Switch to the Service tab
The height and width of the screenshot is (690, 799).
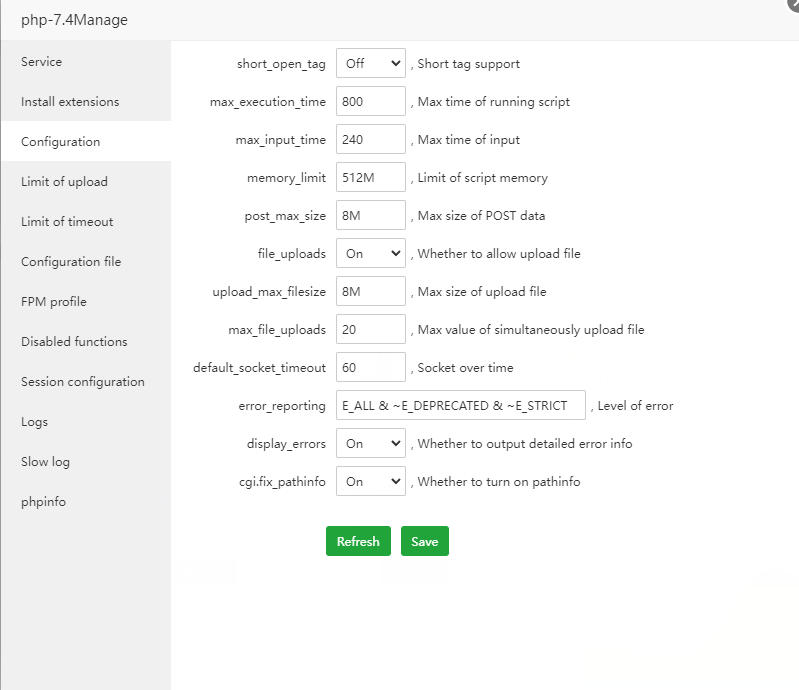click(42, 62)
